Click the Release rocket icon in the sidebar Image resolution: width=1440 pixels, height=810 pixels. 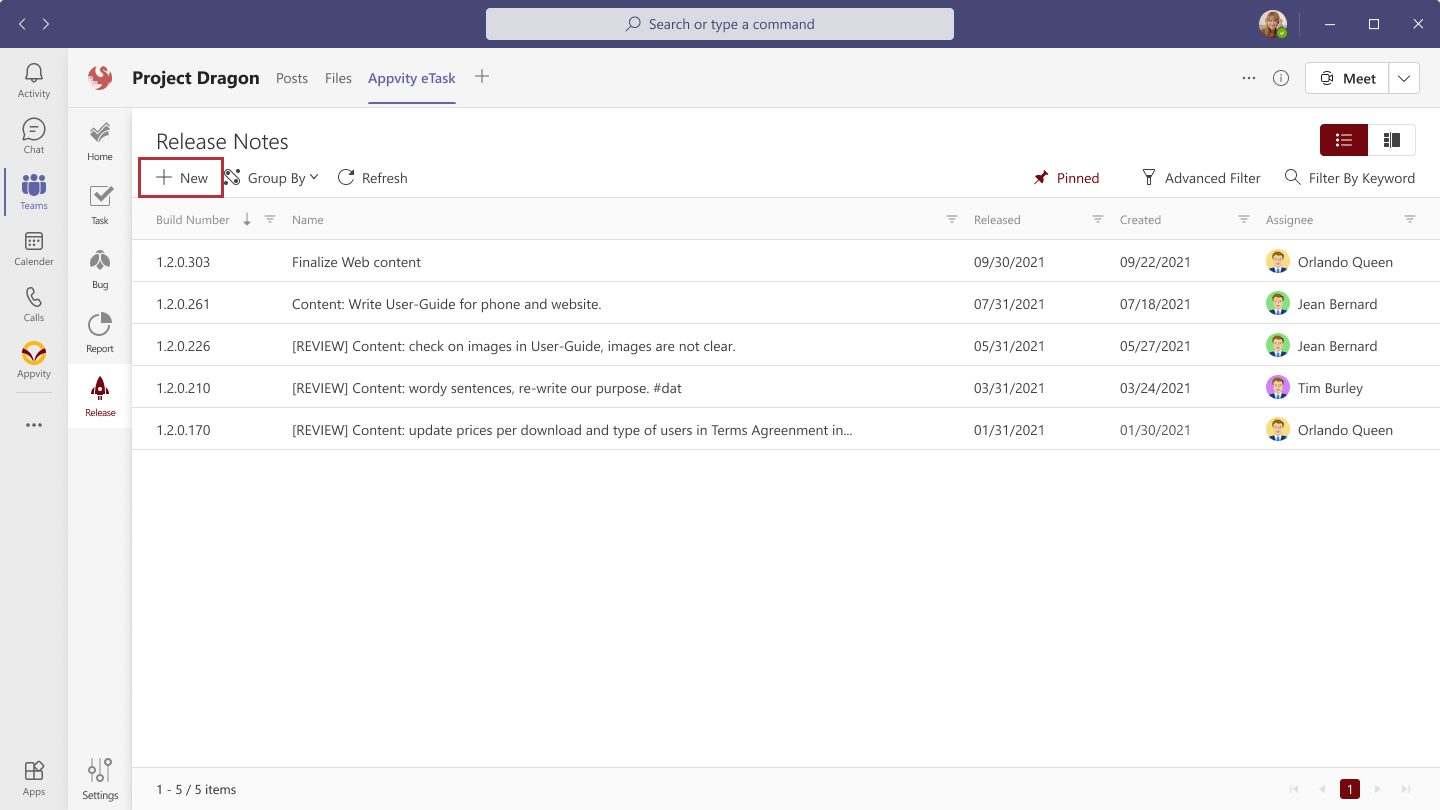[99, 396]
